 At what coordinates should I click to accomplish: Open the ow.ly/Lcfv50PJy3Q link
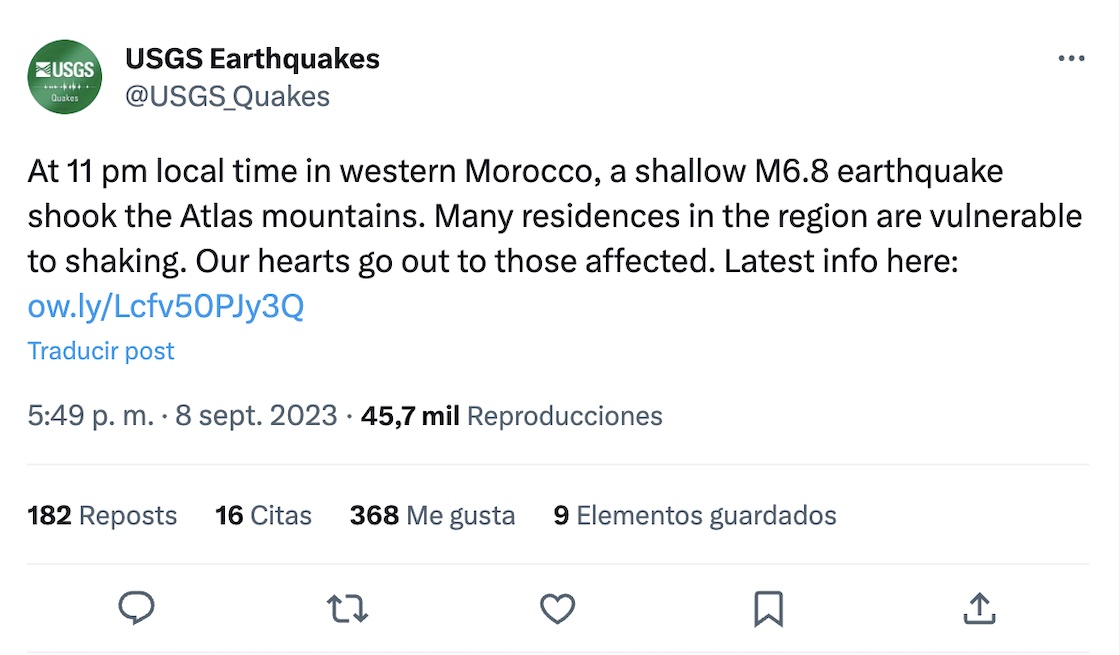click(x=166, y=306)
